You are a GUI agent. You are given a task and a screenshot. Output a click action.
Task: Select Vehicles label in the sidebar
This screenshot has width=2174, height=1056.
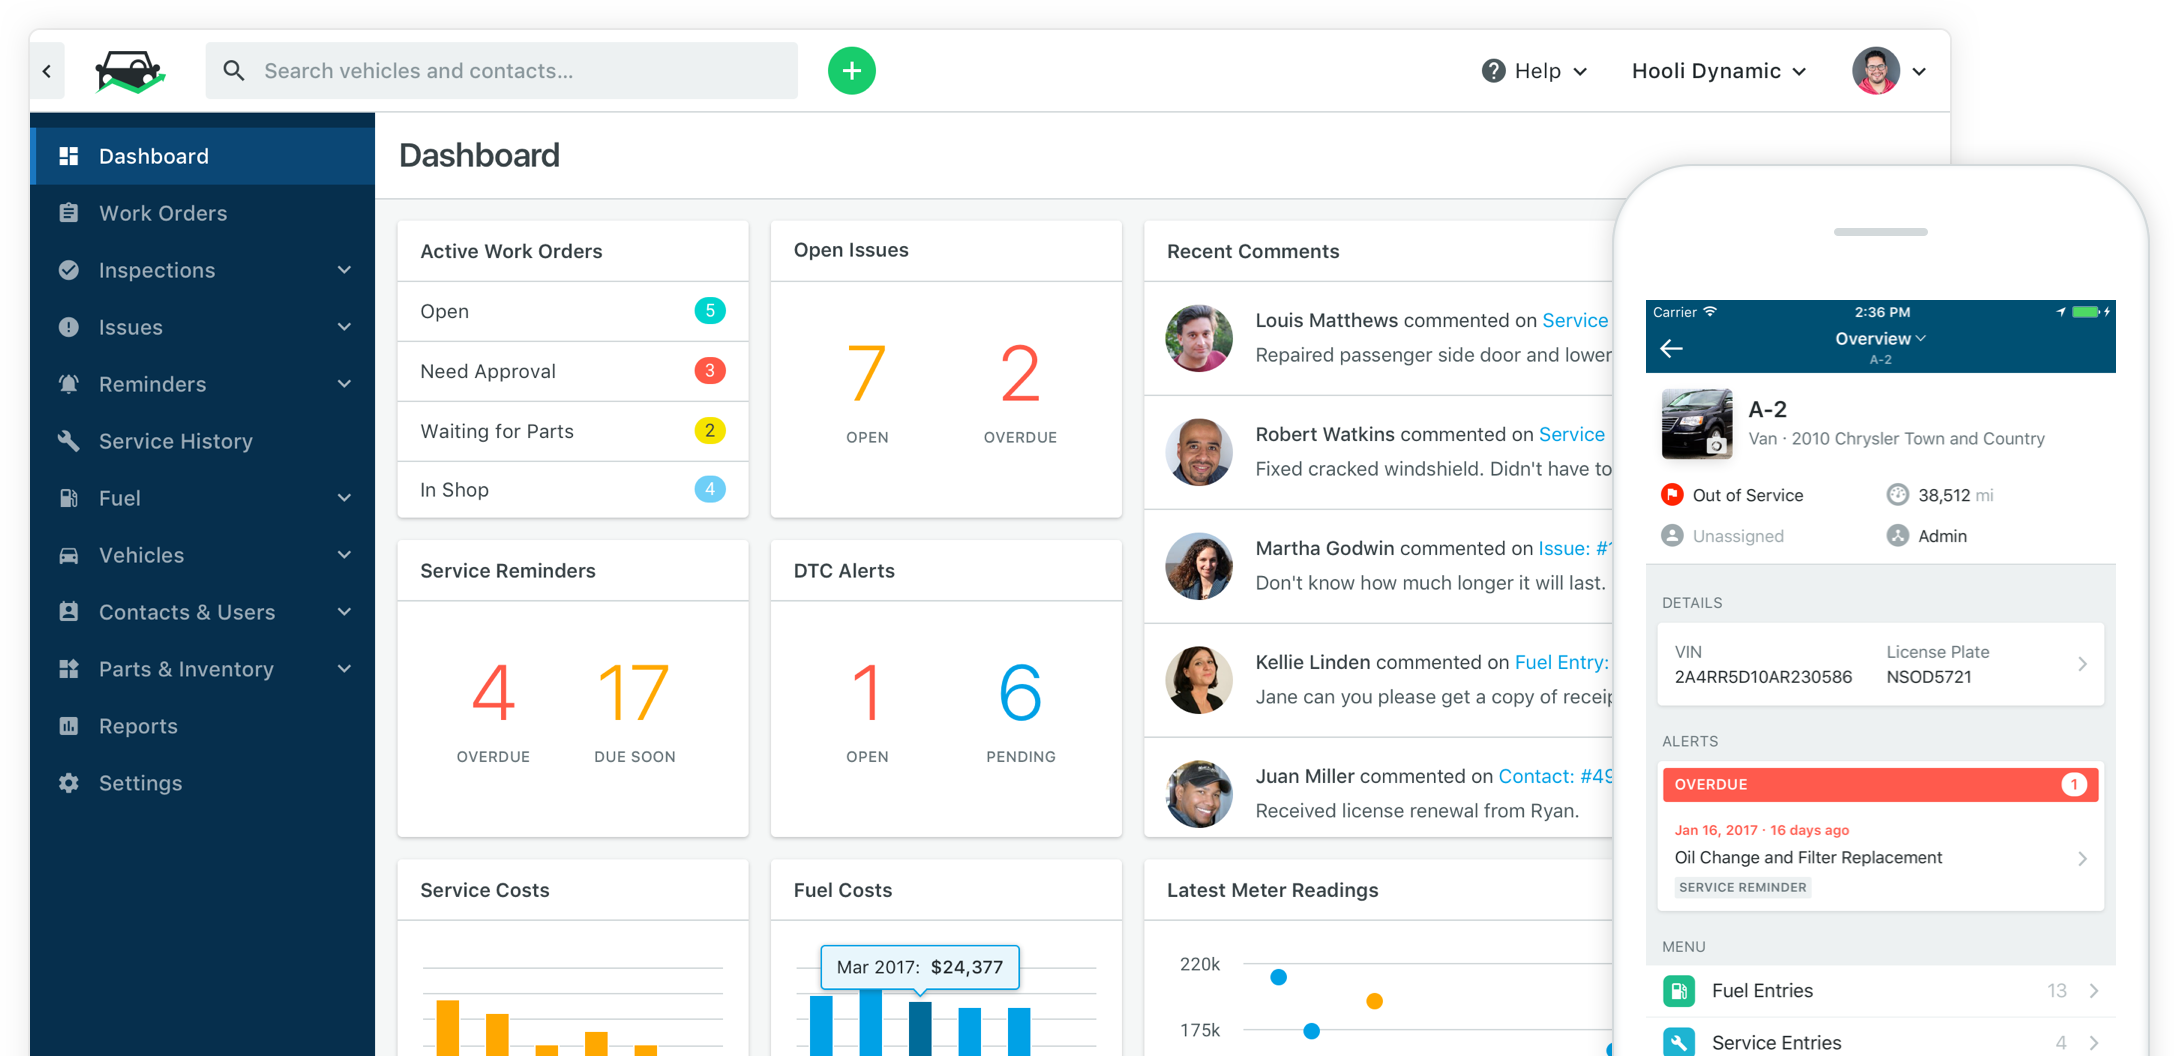pyautogui.click(x=141, y=555)
